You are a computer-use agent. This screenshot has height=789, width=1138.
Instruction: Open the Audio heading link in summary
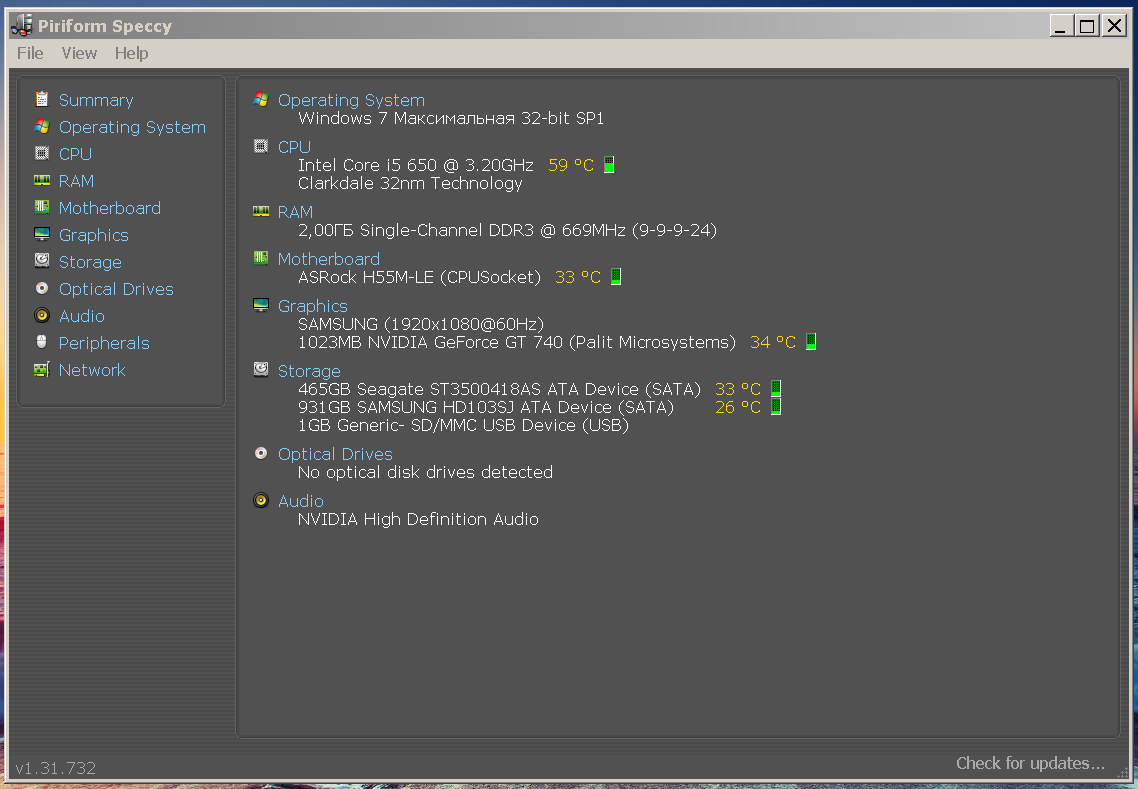(x=300, y=501)
